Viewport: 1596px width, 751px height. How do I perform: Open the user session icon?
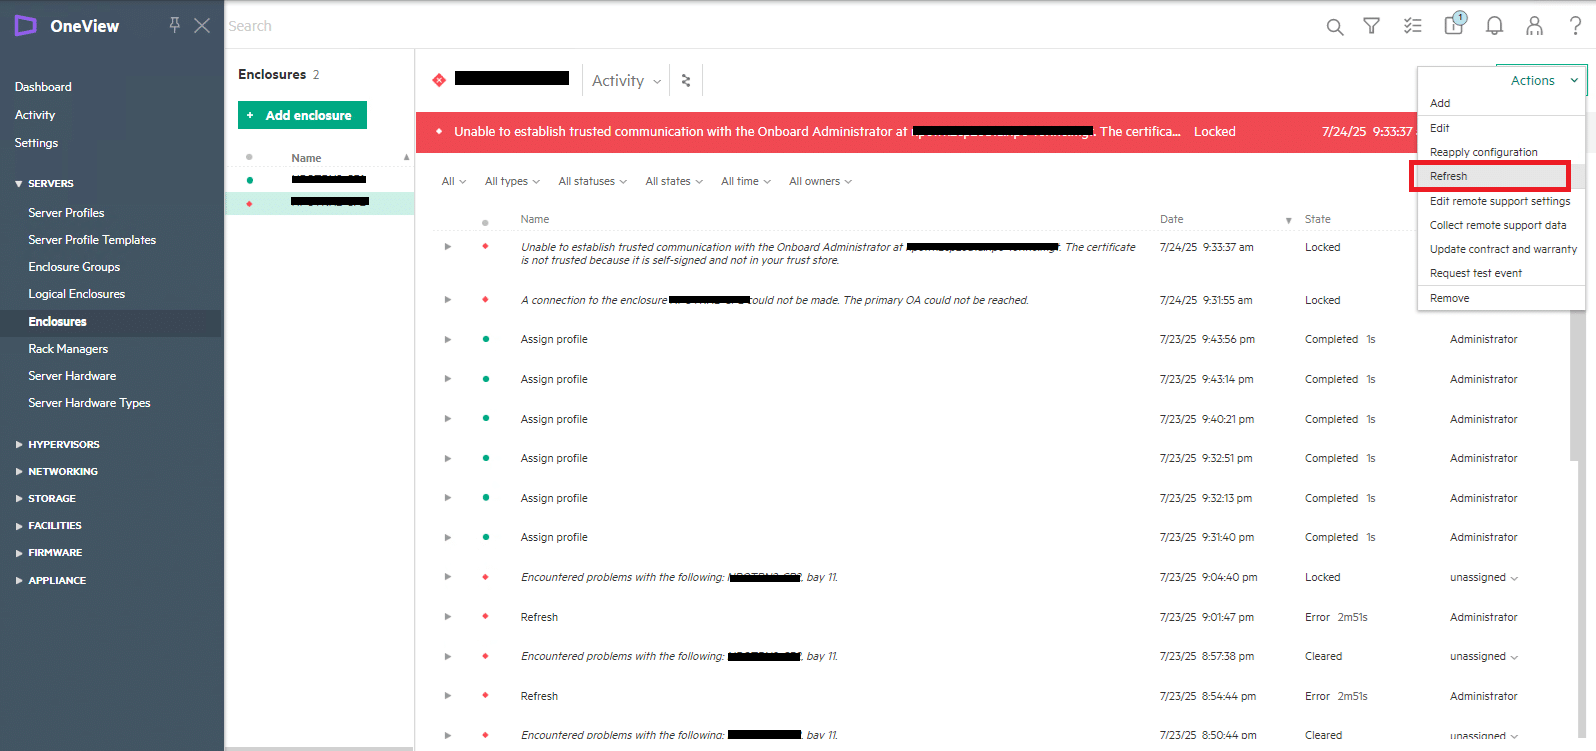(1534, 26)
